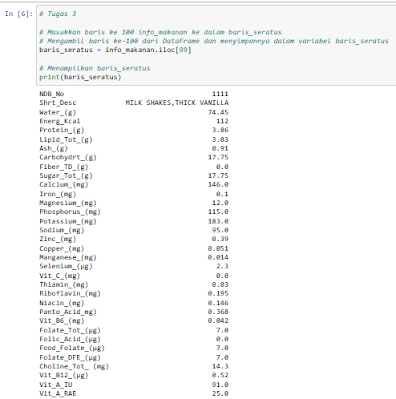396x399 pixels.
Task: Select the Energ_Kcal label
Action: (x=60, y=121)
